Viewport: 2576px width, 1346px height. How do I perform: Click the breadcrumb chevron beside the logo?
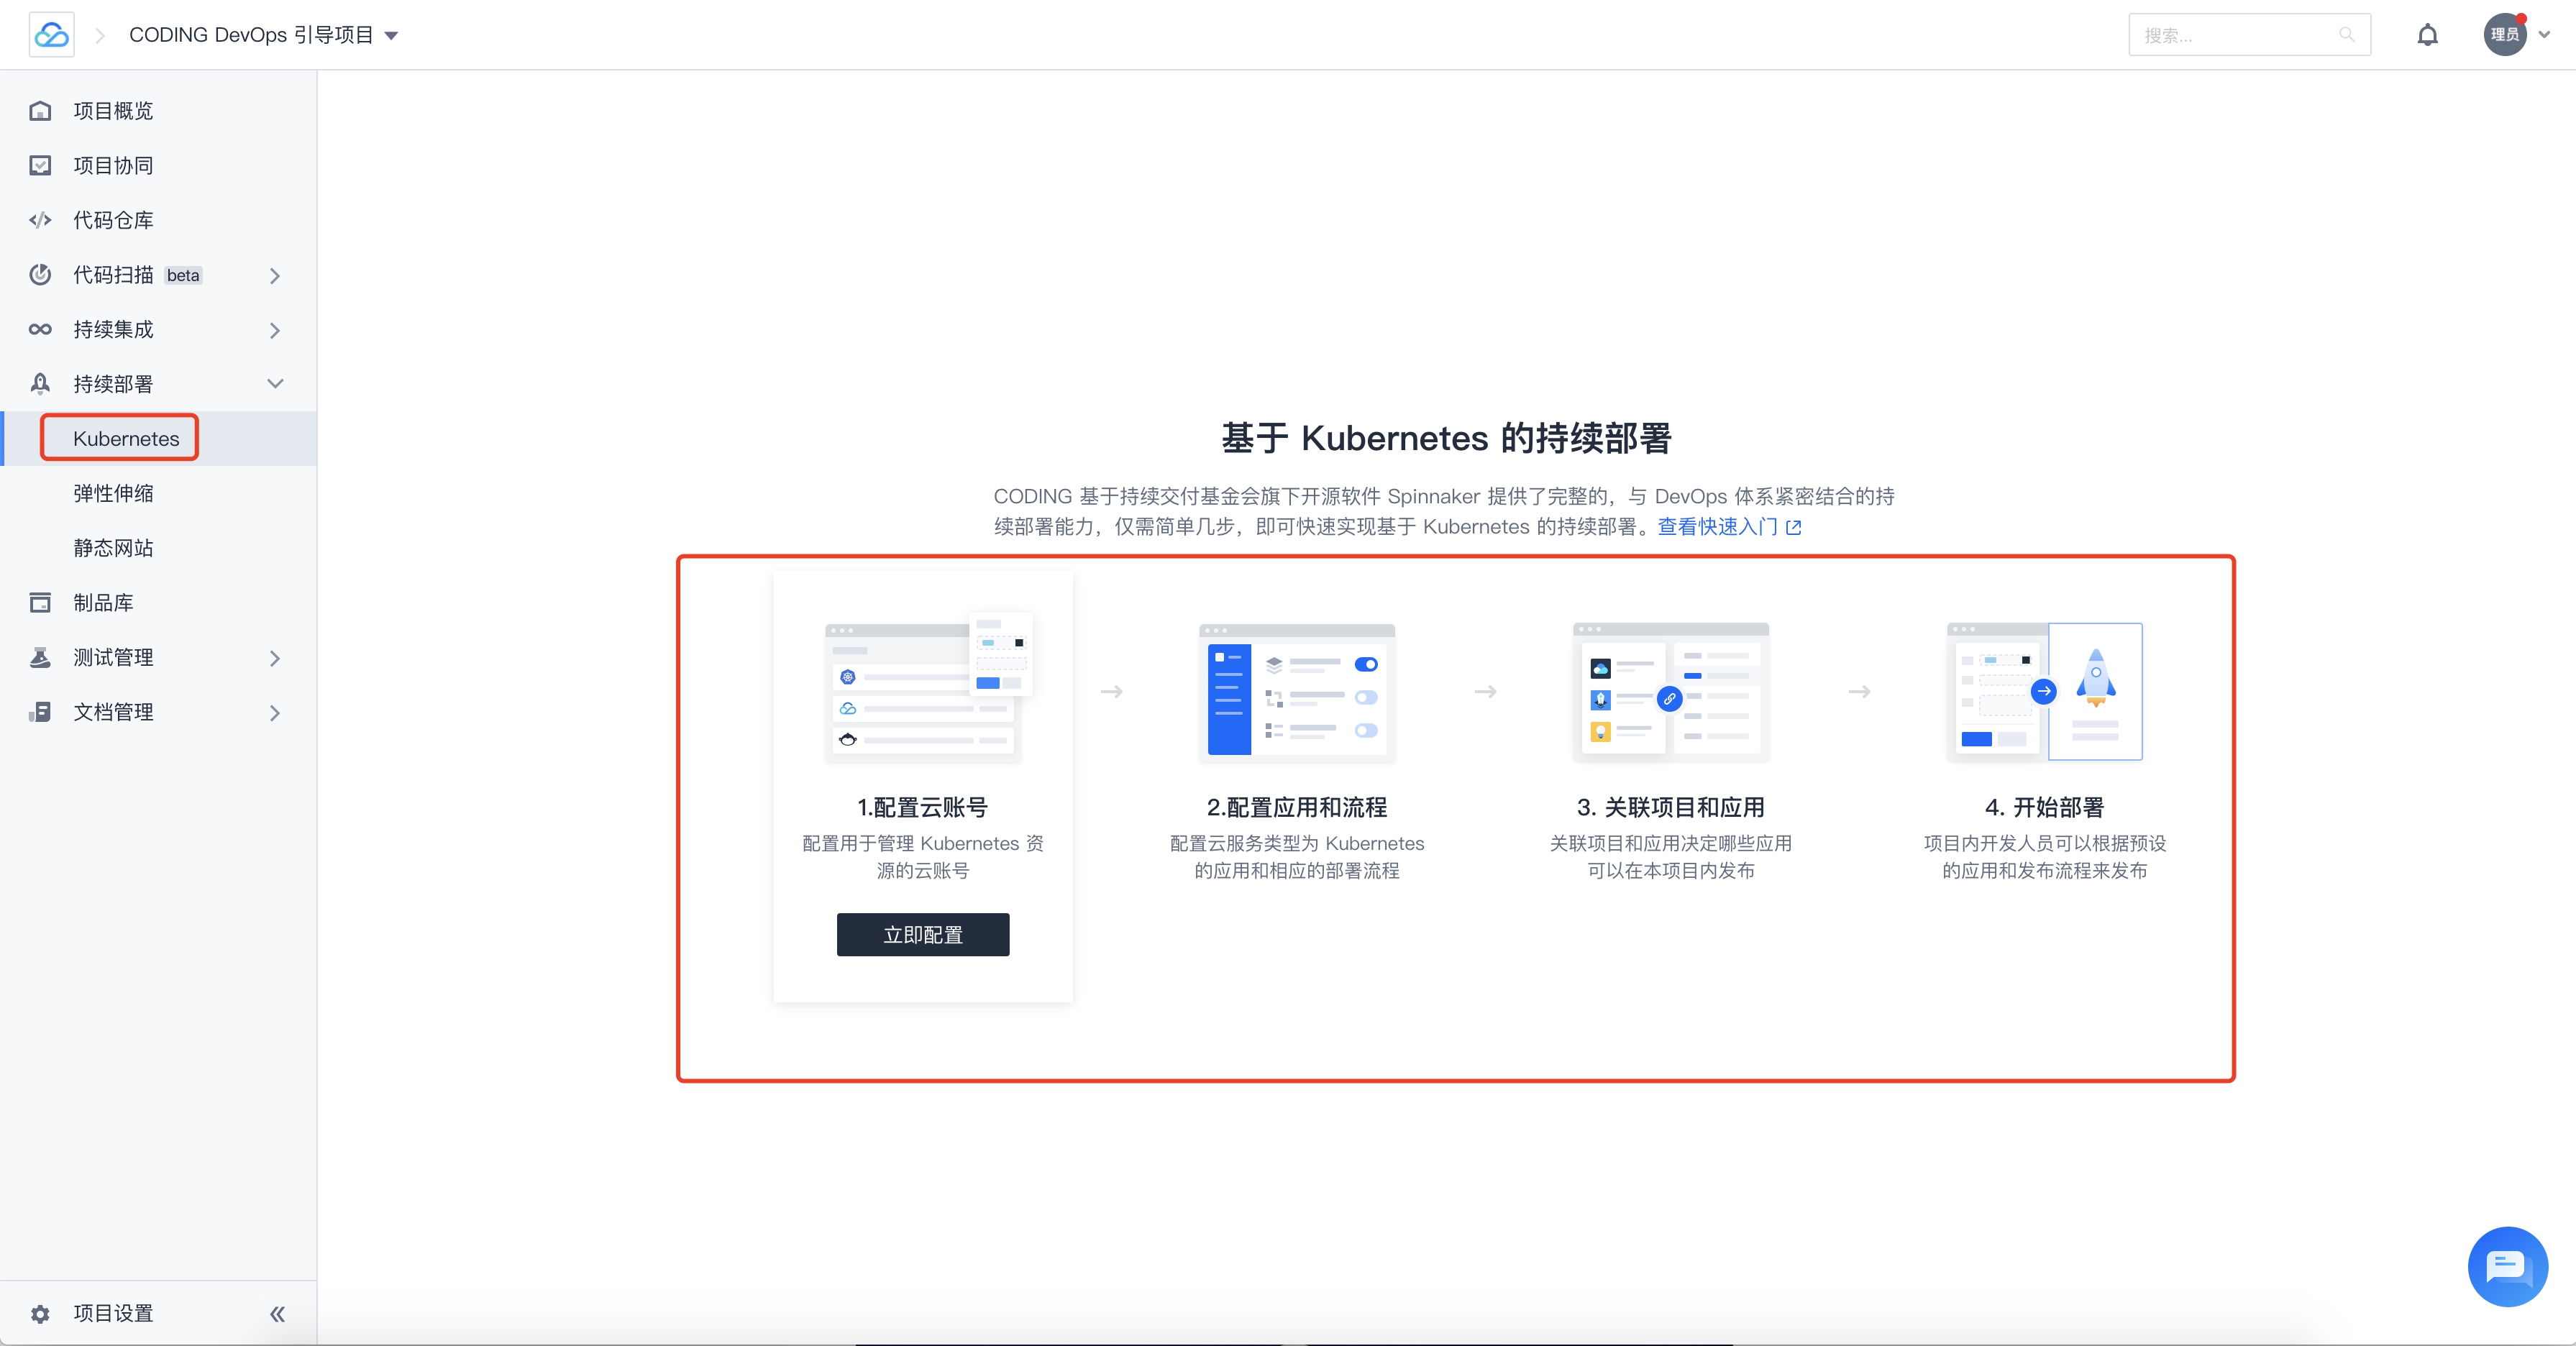[x=100, y=35]
